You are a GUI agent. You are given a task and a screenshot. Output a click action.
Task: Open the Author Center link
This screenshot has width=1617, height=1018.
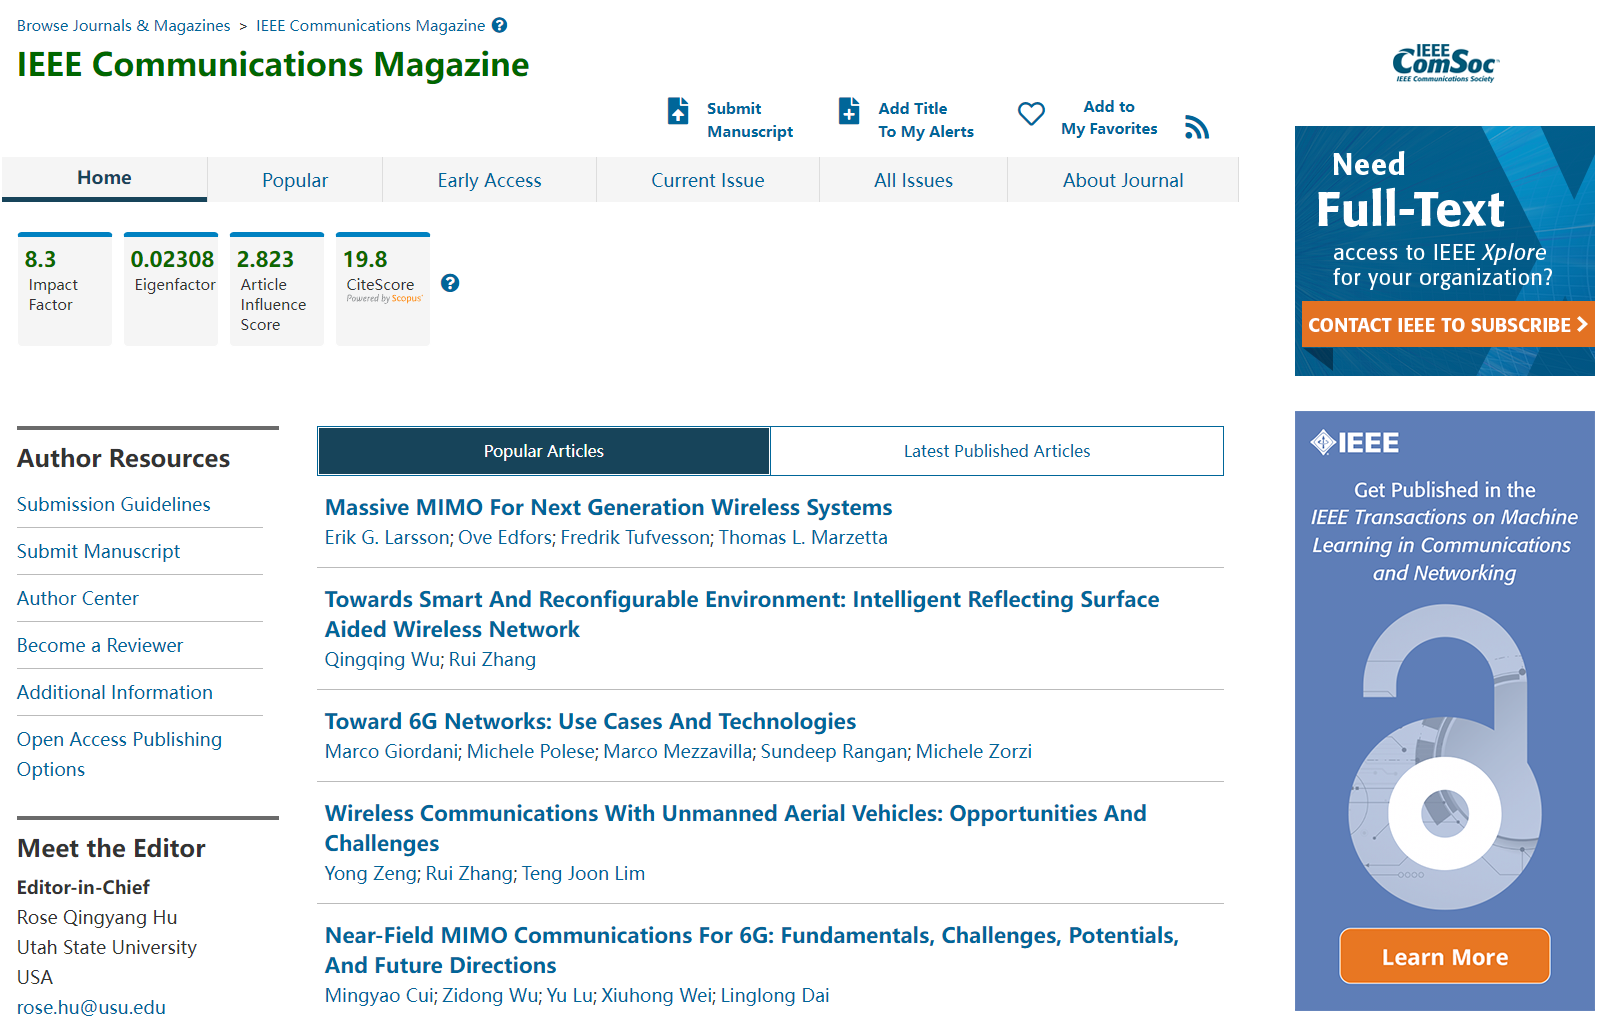(x=78, y=598)
